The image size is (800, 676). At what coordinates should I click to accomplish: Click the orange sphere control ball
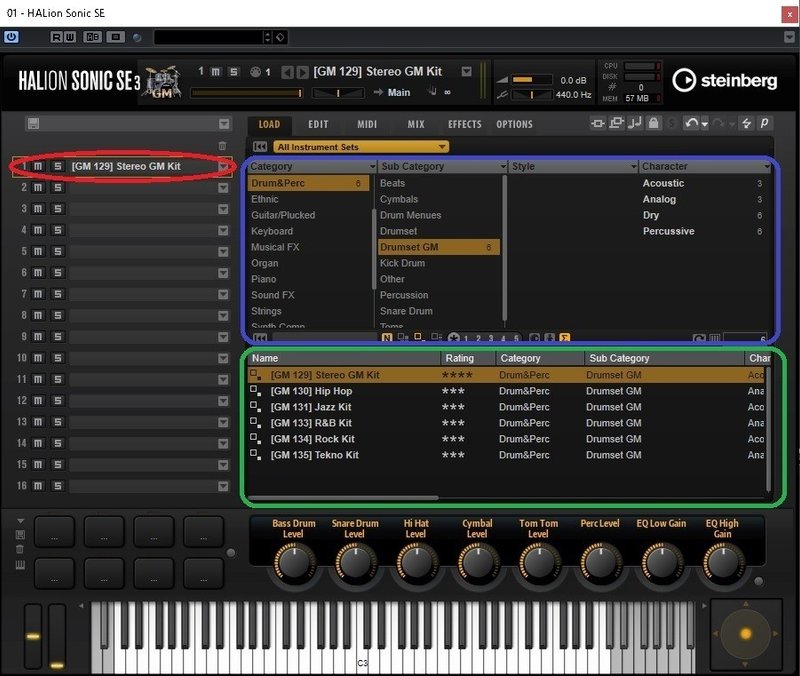pyautogui.click(x=745, y=634)
